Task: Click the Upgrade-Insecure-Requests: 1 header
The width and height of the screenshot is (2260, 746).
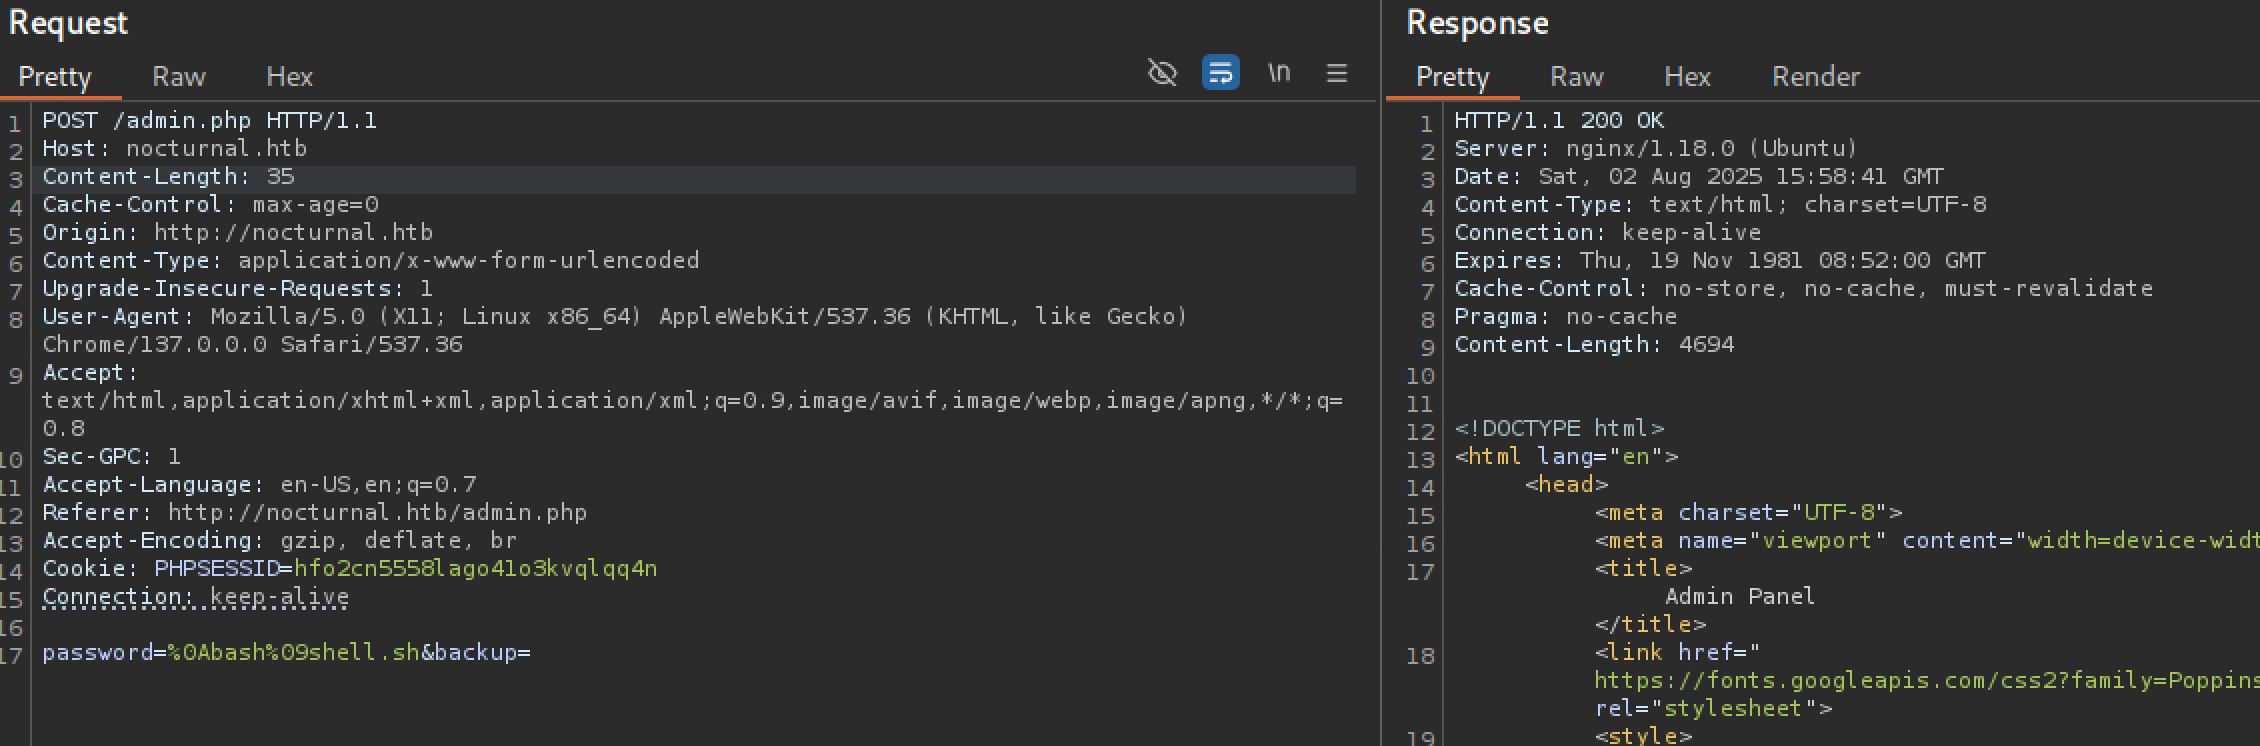Action: click(237, 289)
